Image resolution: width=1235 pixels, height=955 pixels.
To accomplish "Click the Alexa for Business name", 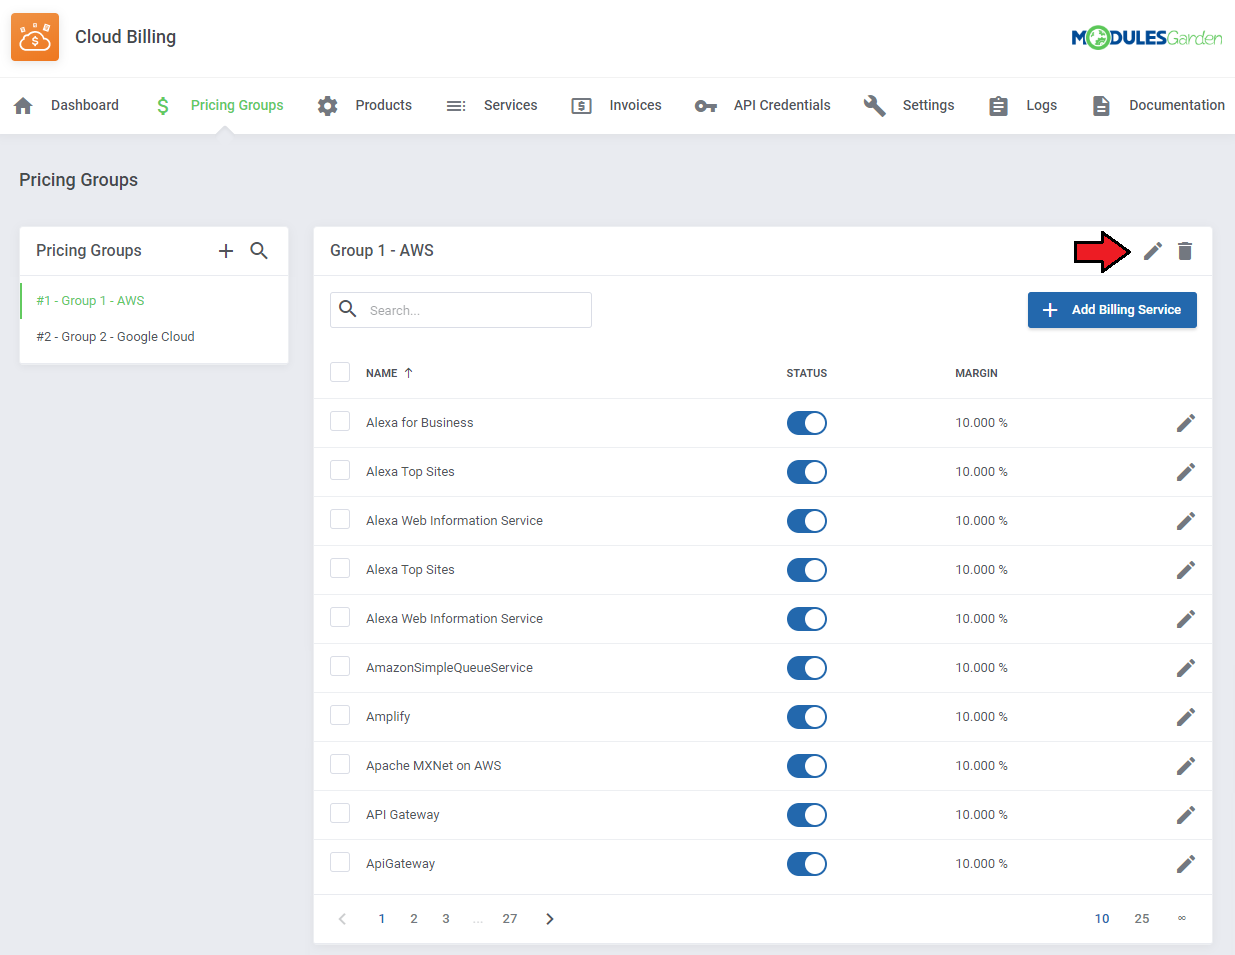I will click(x=420, y=423).
